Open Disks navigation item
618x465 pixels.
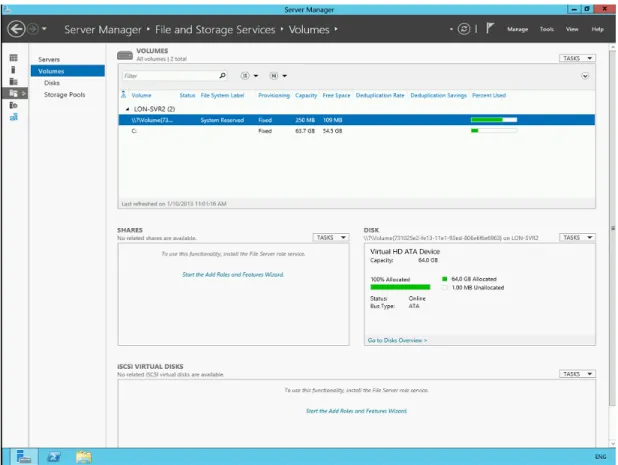pyautogui.click(x=52, y=83)
